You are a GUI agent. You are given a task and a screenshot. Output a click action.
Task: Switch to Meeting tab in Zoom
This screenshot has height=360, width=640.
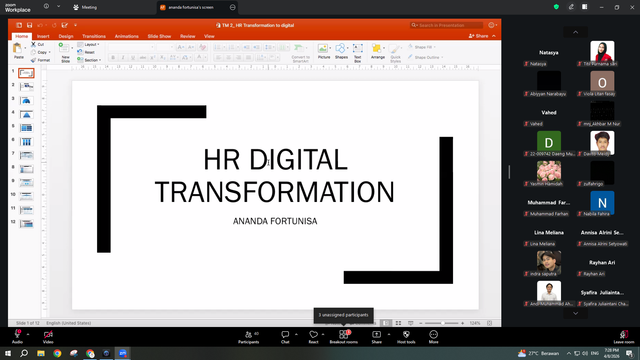(85, 7)
